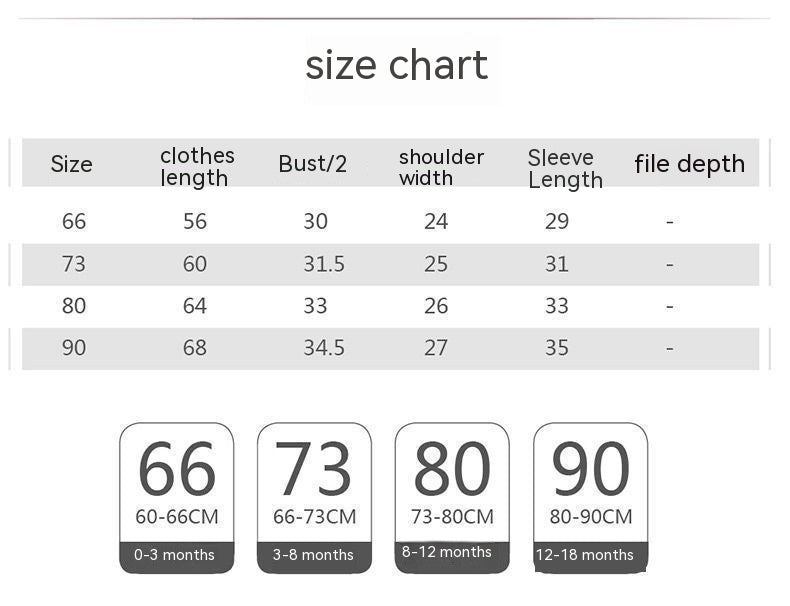Click the Bust/2 column header

click(x=313, y=164)
